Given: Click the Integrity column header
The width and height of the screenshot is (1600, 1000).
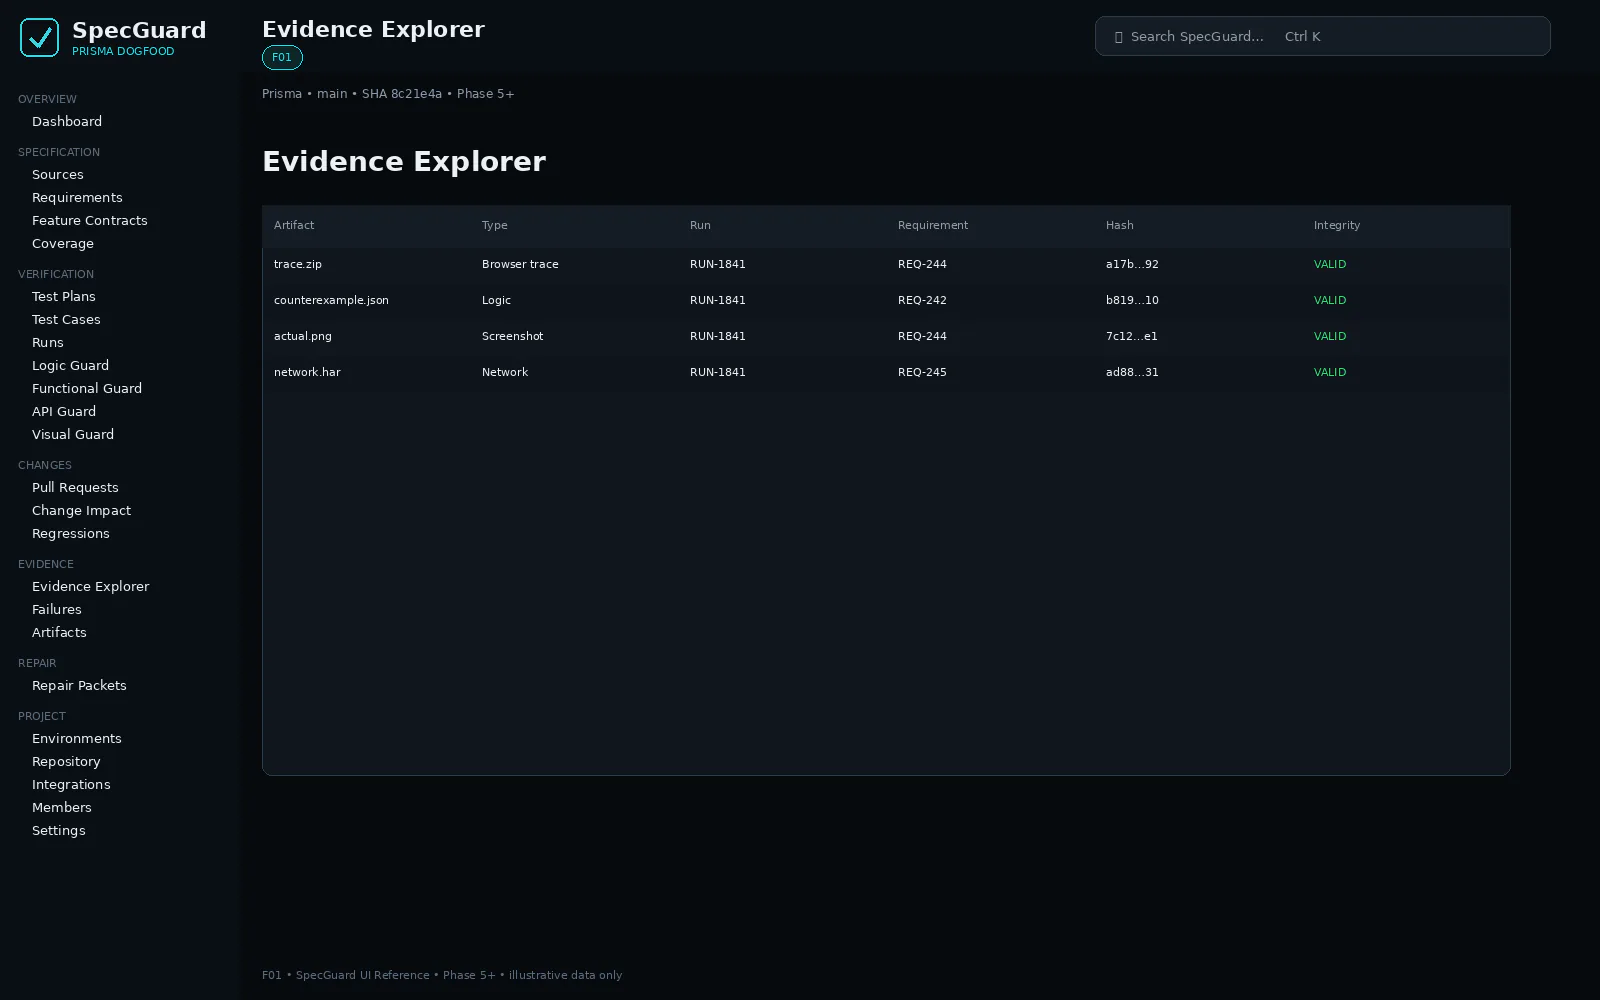Looking at the screenshot, I should pyautogui.click(x=1337, y=225).
